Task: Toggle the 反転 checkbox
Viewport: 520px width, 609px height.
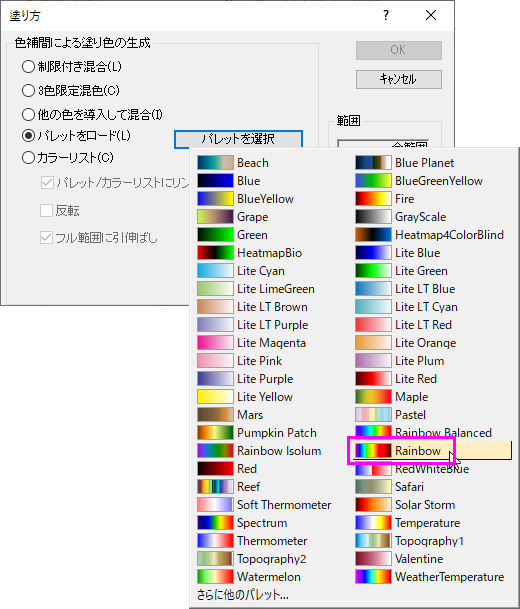Action: (x=47, y=211)
